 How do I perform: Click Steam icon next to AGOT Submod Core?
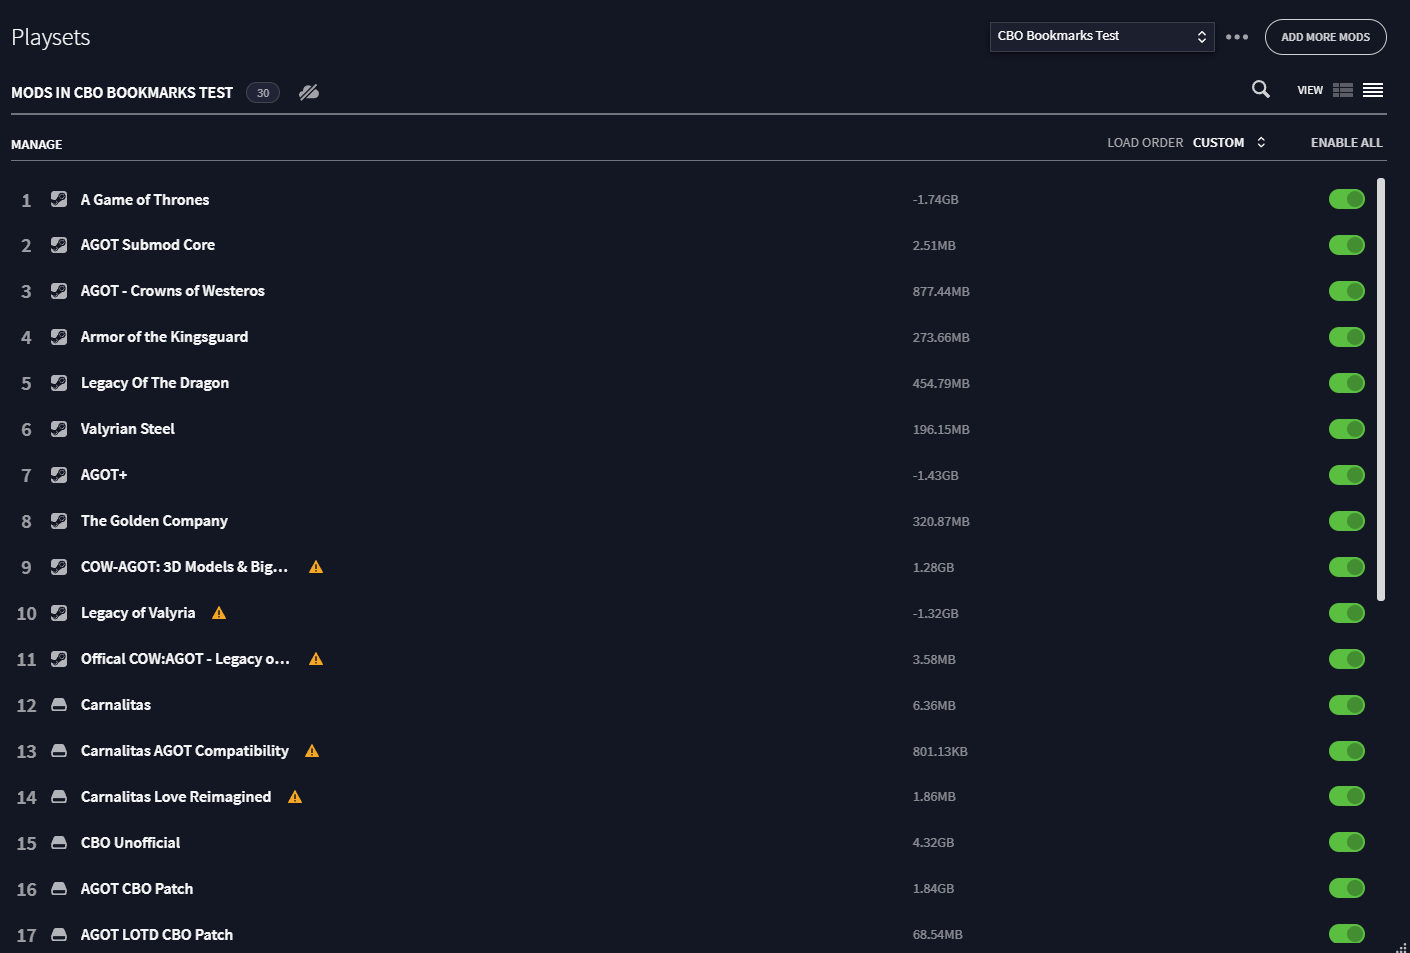click(59, 245)
